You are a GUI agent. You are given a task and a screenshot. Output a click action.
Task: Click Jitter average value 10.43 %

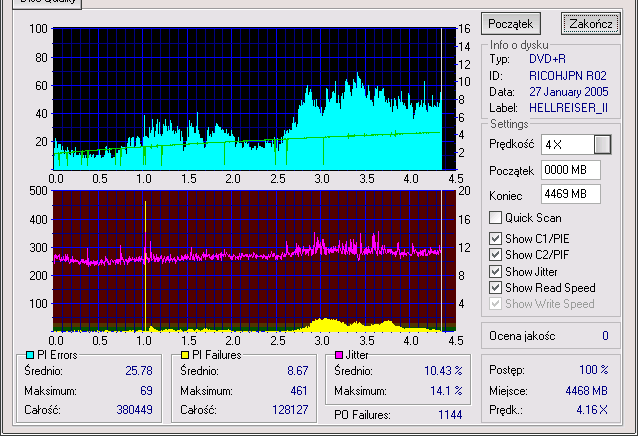[443, 371]
